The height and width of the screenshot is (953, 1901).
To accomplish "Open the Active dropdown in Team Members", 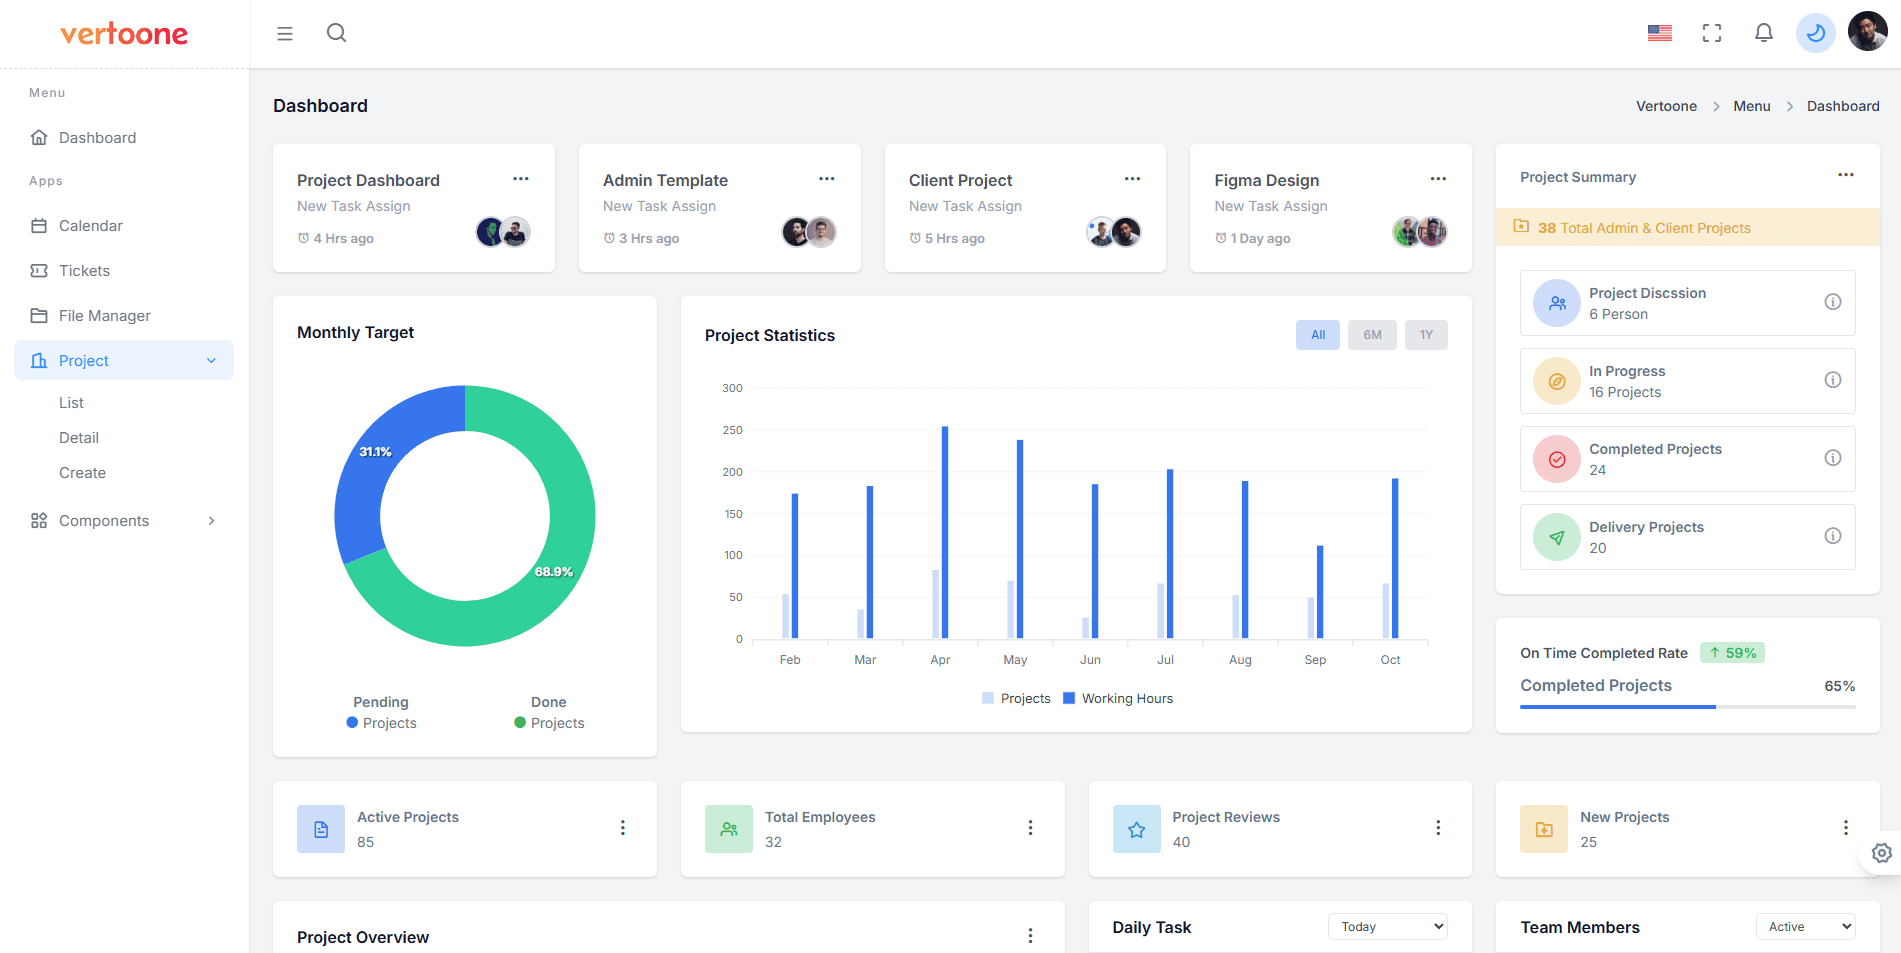I will 1805,926.
